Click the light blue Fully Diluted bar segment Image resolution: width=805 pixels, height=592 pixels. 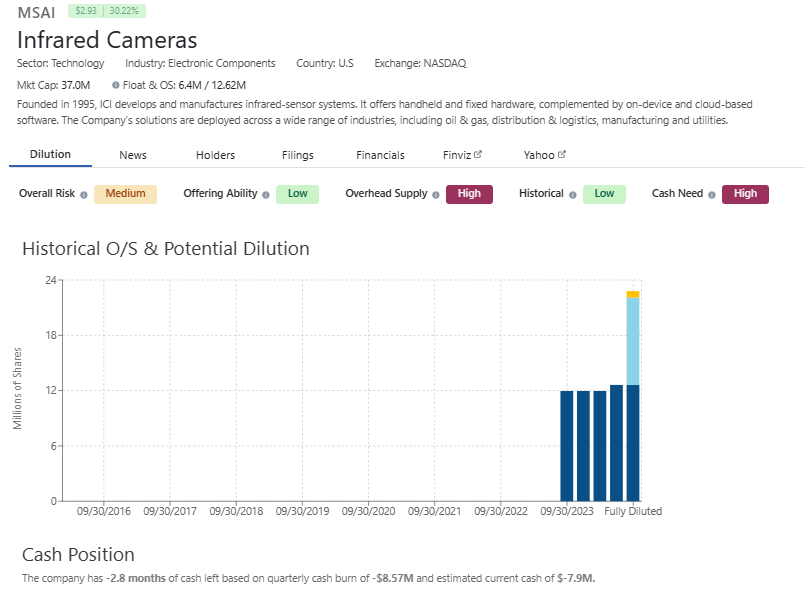pyautogui.click(x=633, y=340)
